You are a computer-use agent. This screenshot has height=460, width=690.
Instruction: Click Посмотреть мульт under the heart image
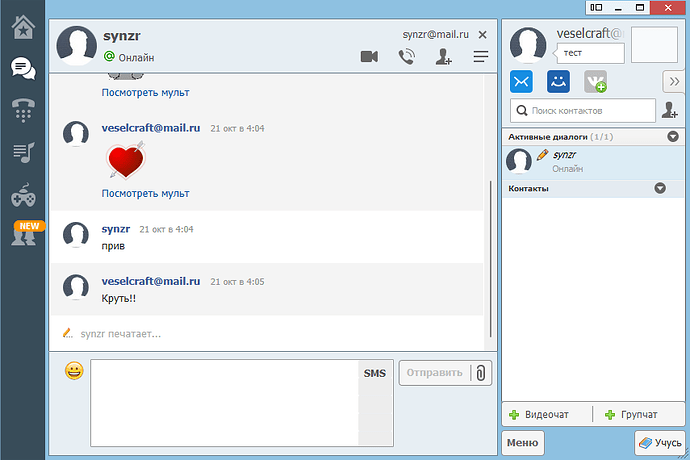point(145,193)
